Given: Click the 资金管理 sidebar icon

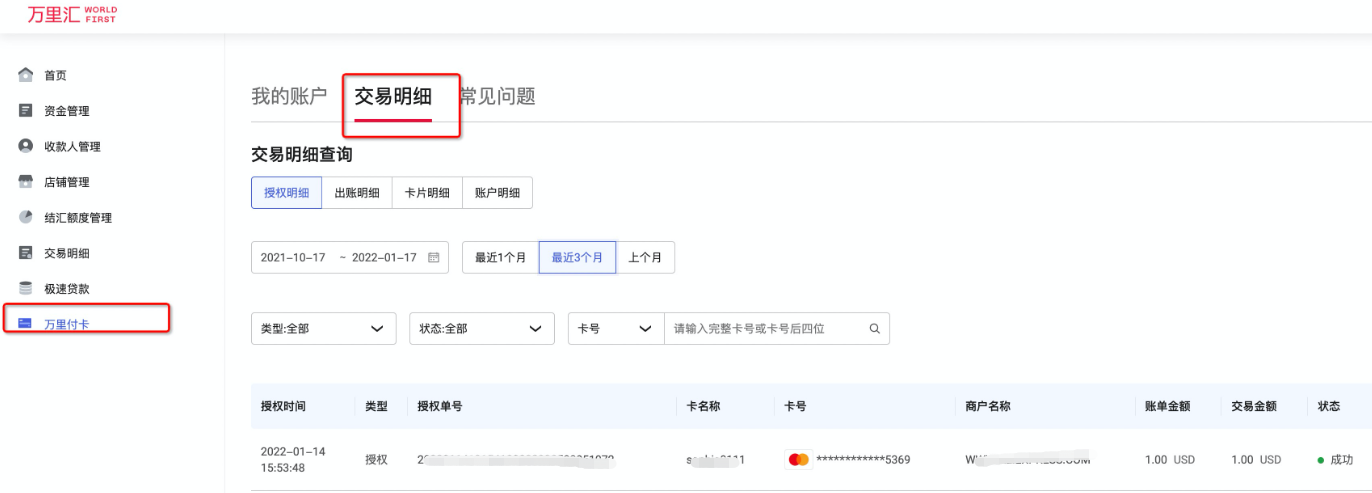Looking at the screenshot, I should 26,111.
